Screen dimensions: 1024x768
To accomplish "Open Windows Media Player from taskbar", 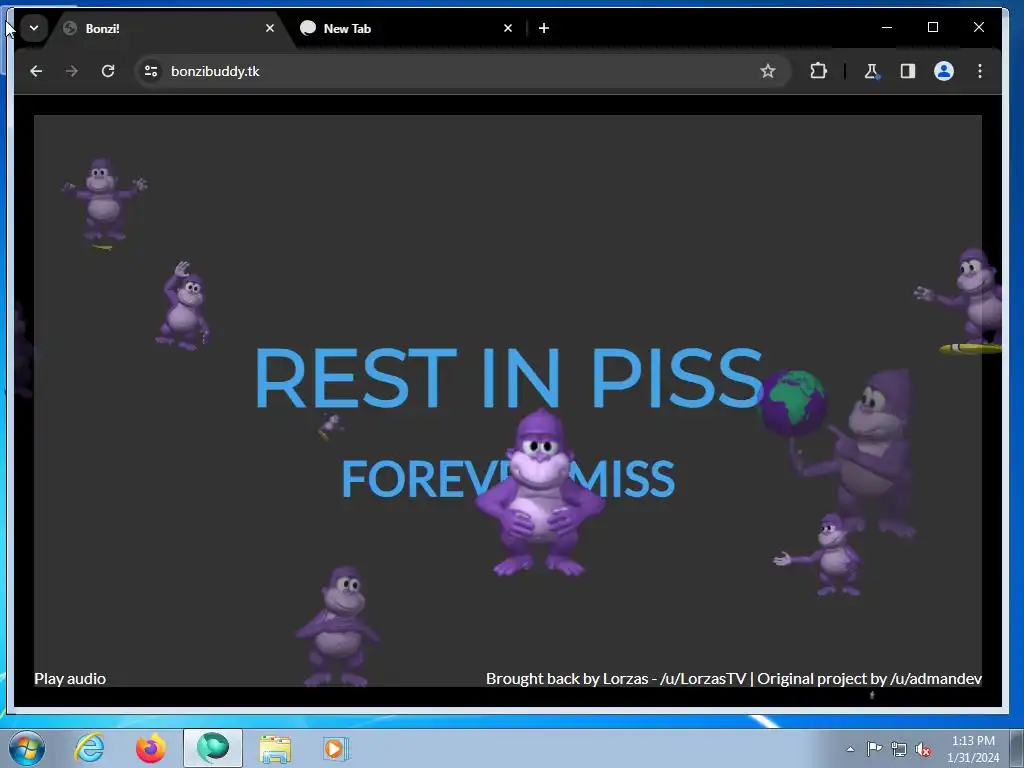I will [x=336, y=748].
